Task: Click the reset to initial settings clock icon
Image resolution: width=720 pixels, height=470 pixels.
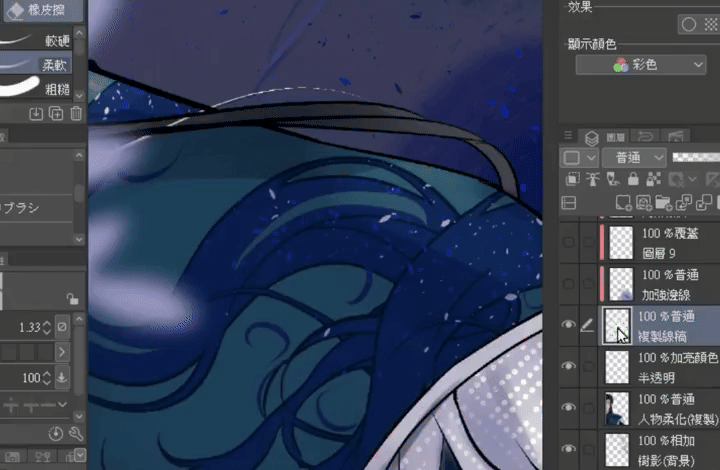Action: 56,434
